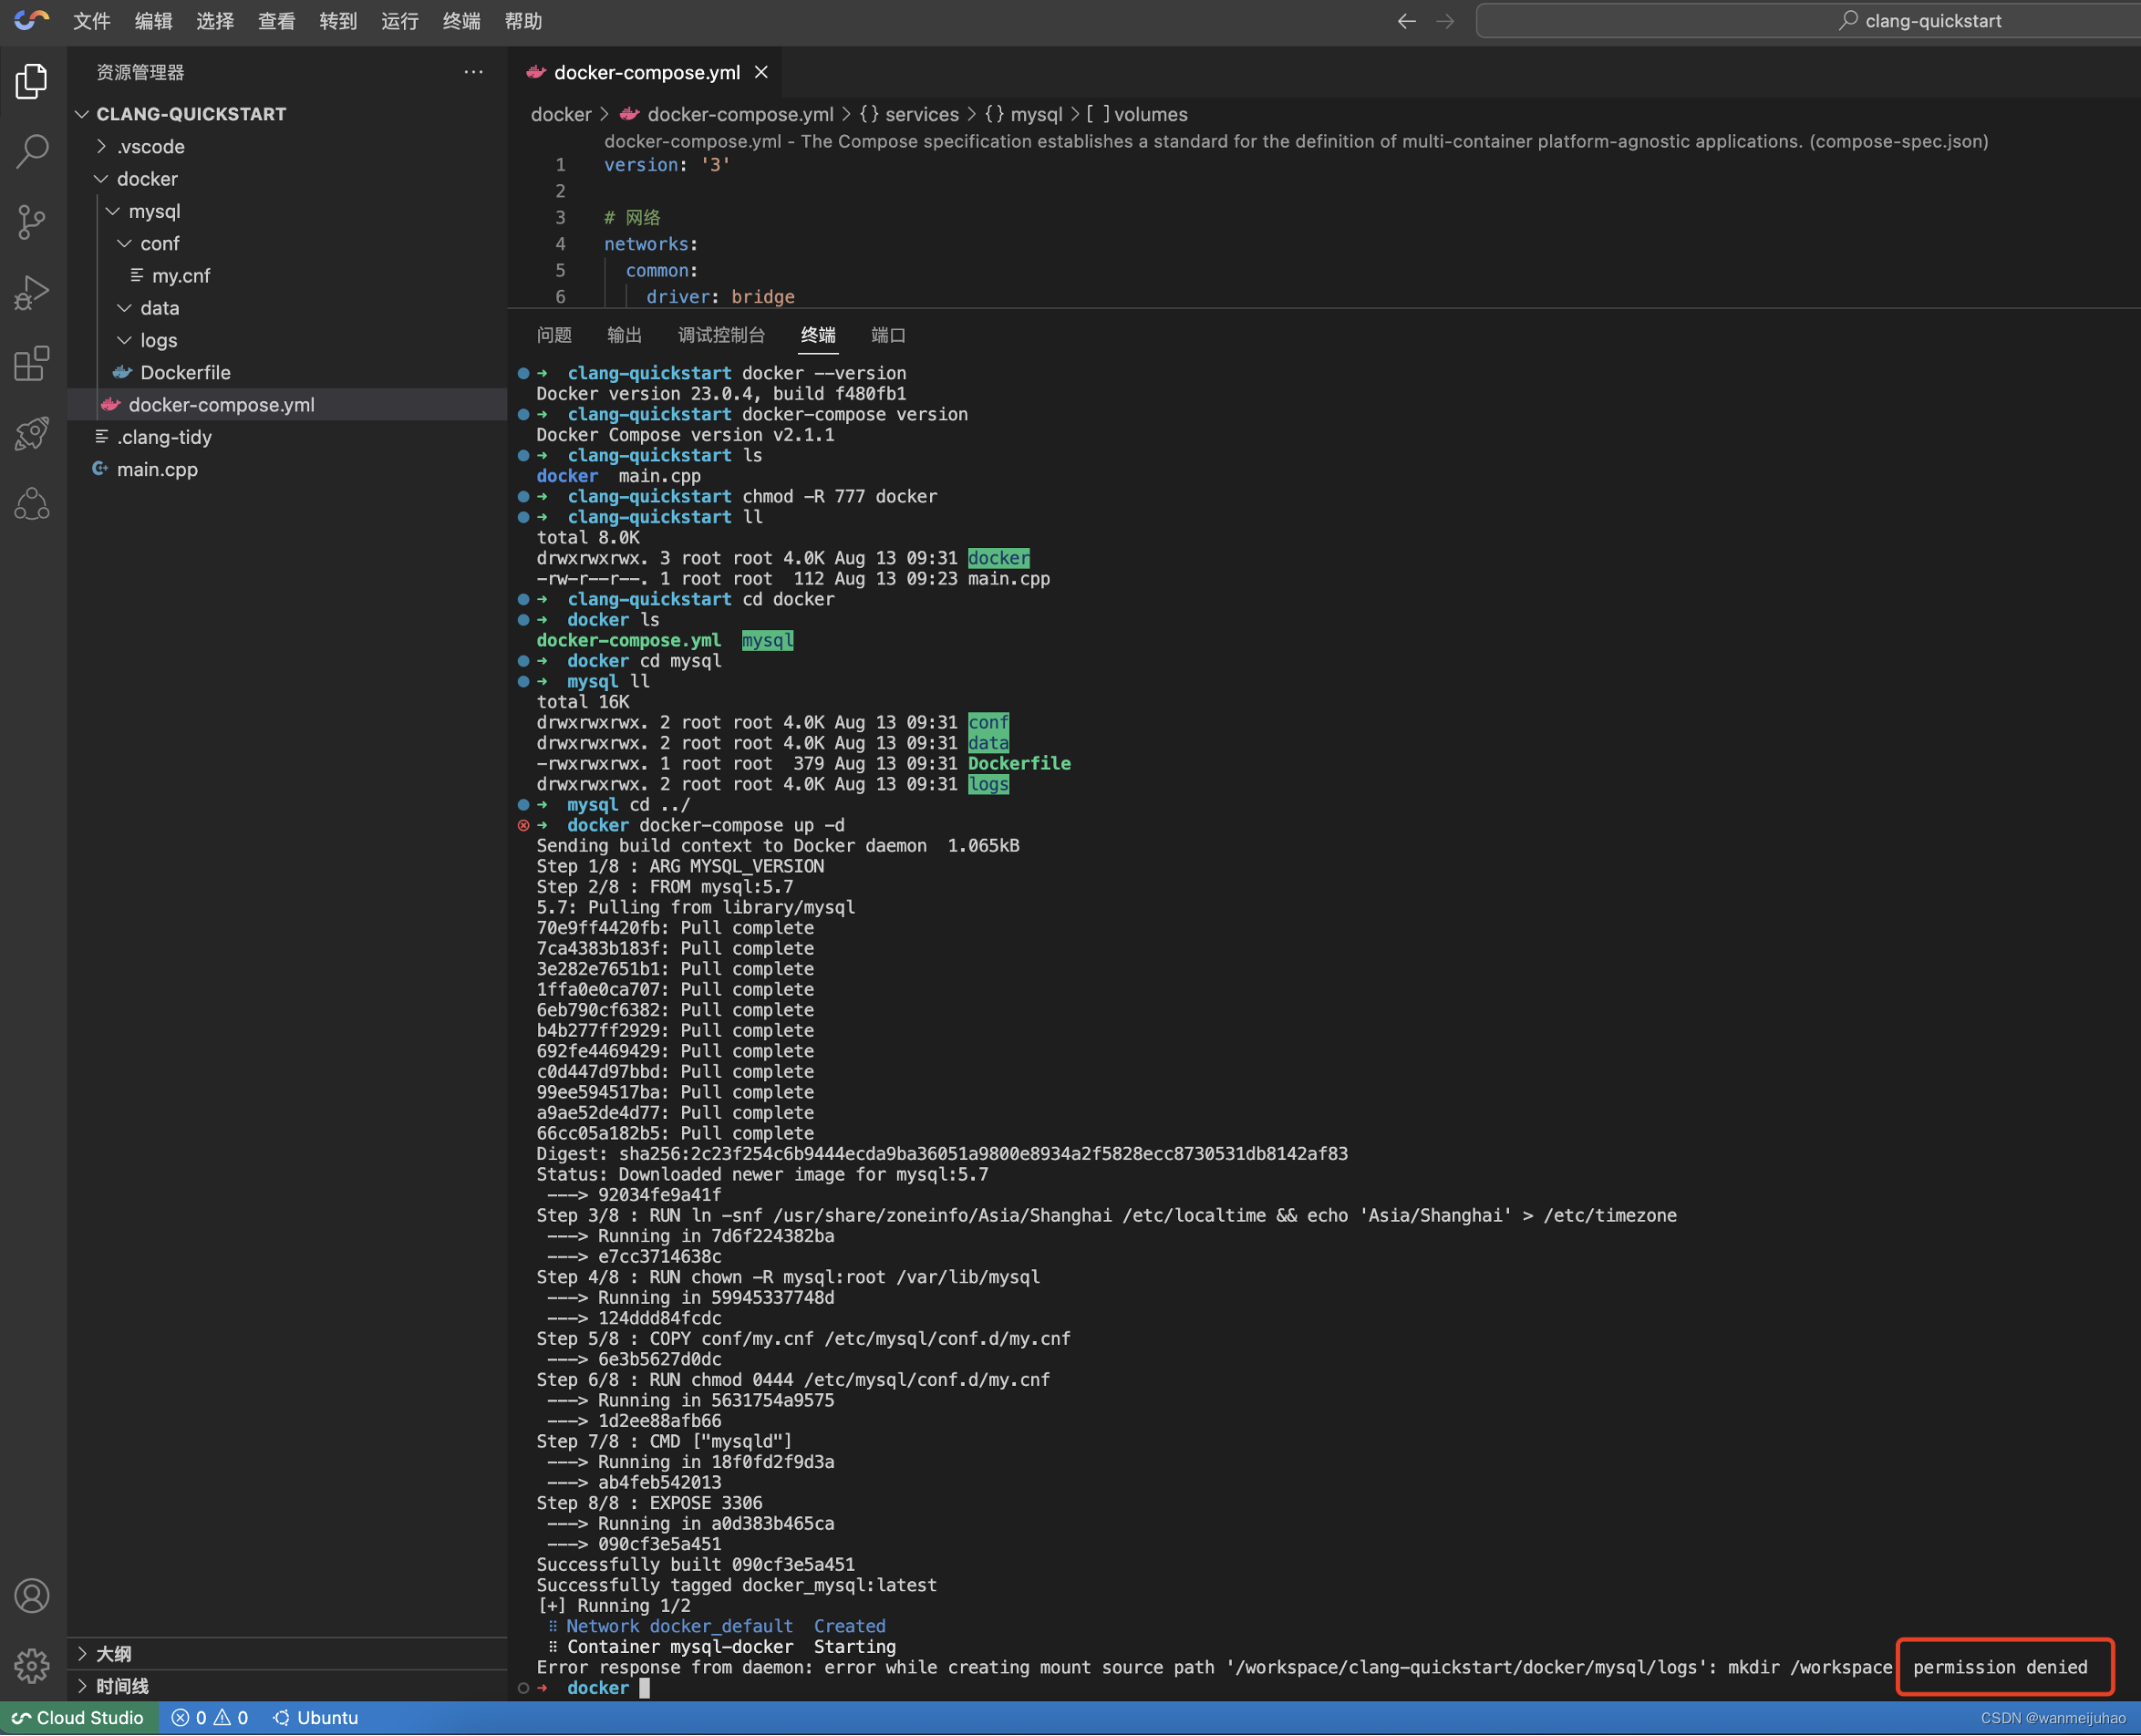Switch to the 端口 panel tab
Screen dimensions: 2141x1736
pyautogui.click(x=889, y=335)
